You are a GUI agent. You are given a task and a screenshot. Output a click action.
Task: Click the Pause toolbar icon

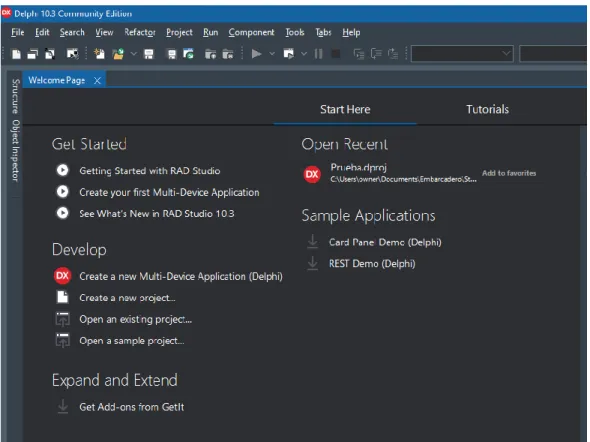coord(318,54)
